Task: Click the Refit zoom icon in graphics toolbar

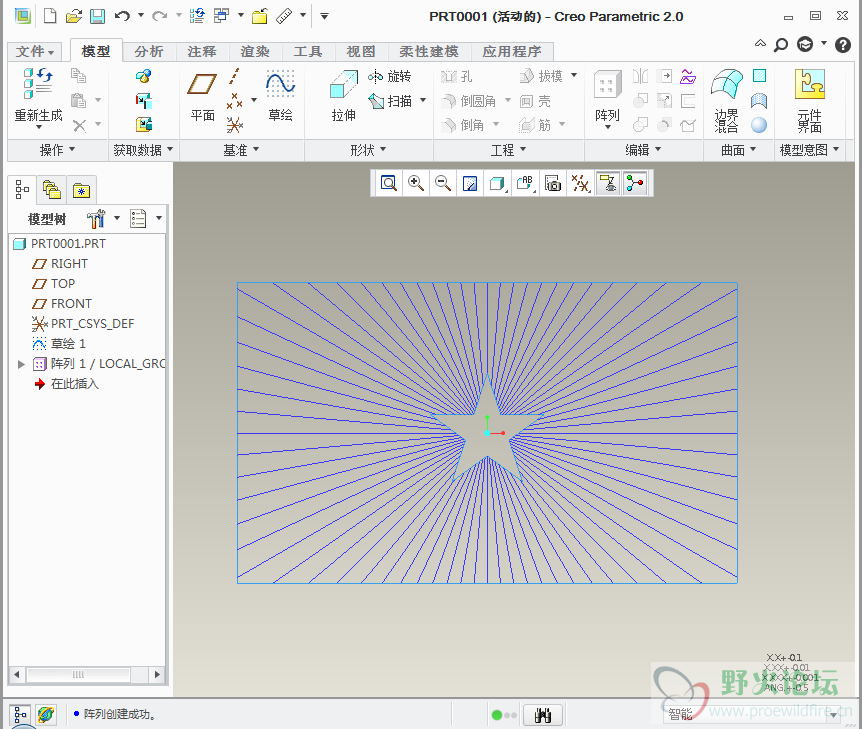Action: coord(388,182)
